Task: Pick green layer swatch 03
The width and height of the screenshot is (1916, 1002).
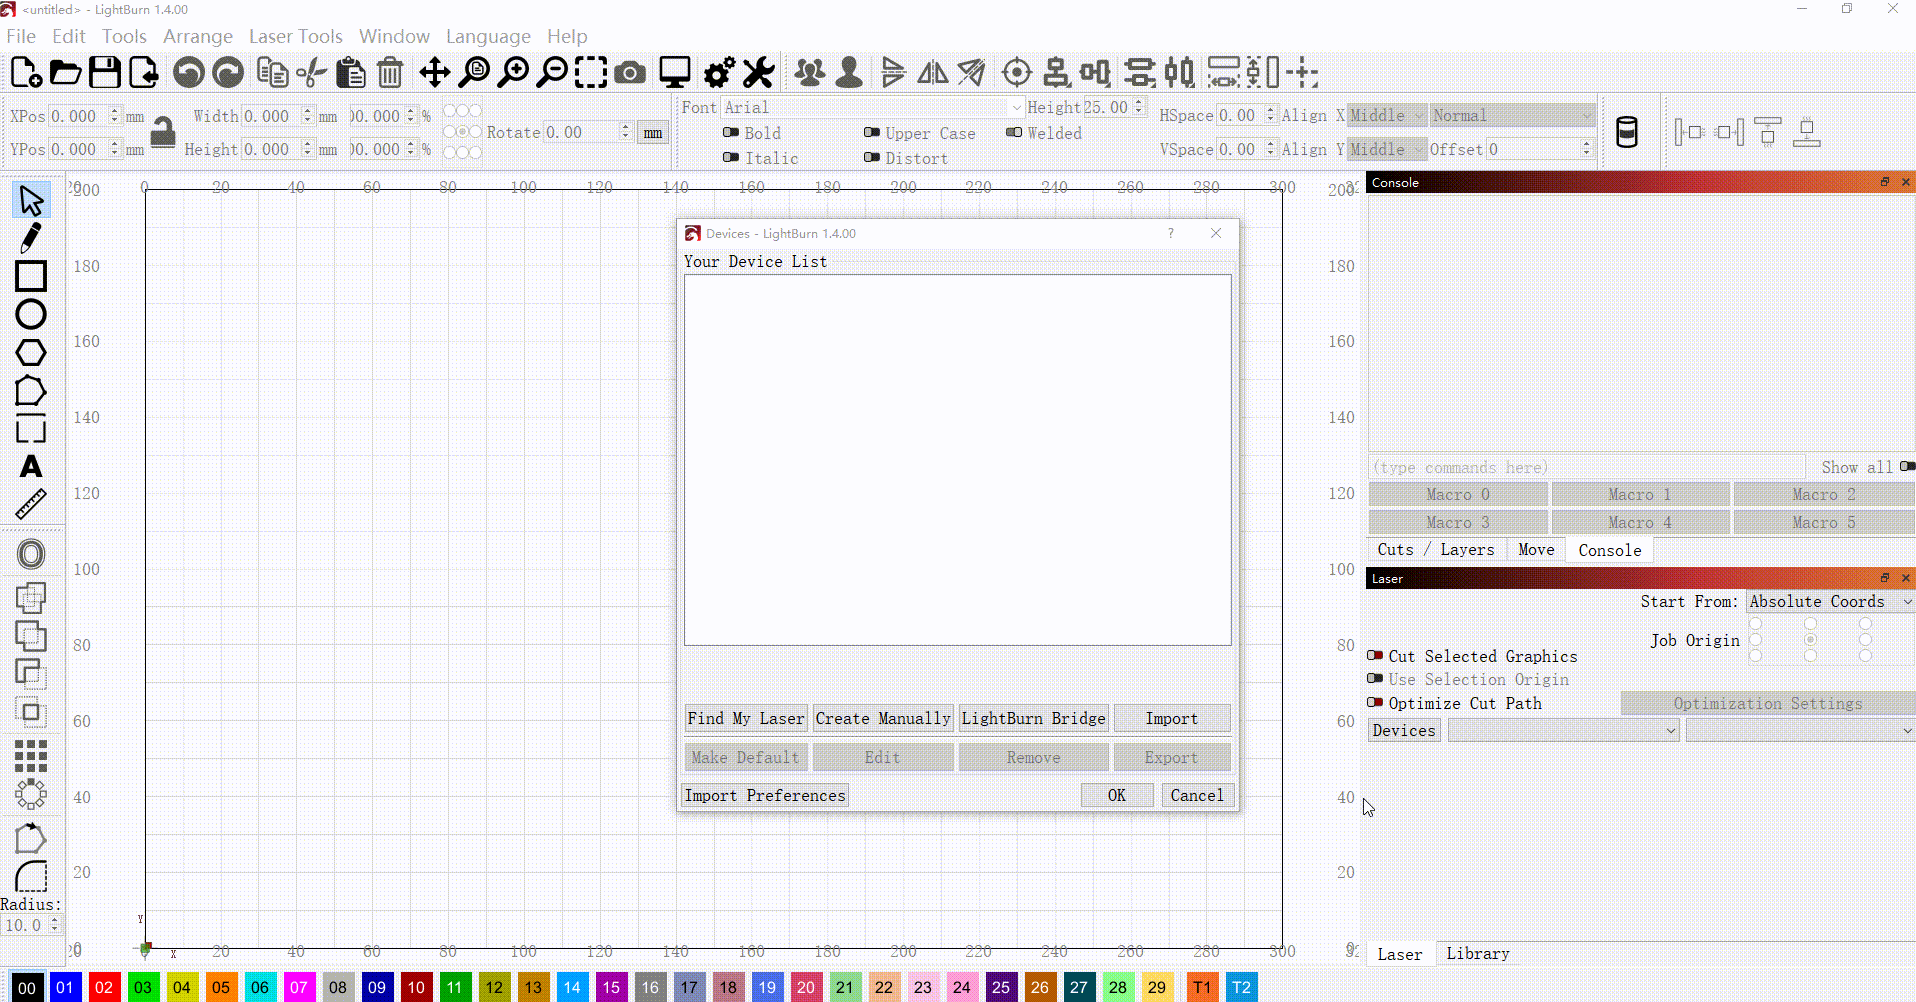Action: pyautogui.click(x=143, y=987)
